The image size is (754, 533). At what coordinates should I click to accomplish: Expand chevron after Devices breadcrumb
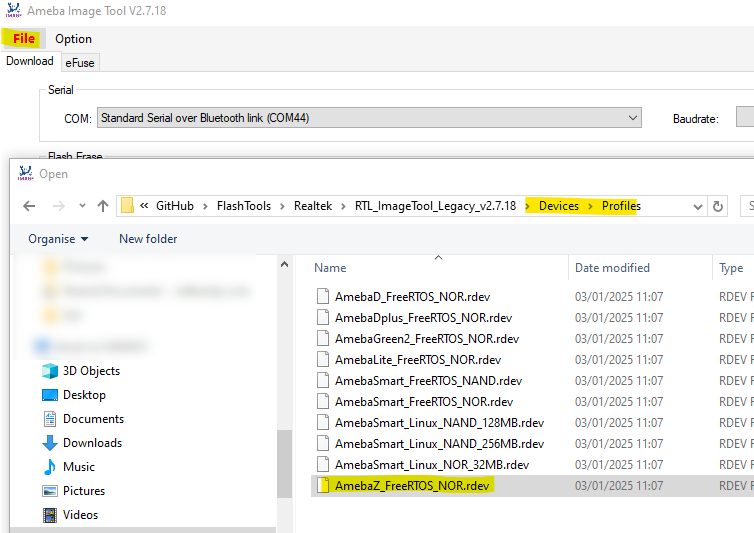pyautogui.click(x=590, y=206)
